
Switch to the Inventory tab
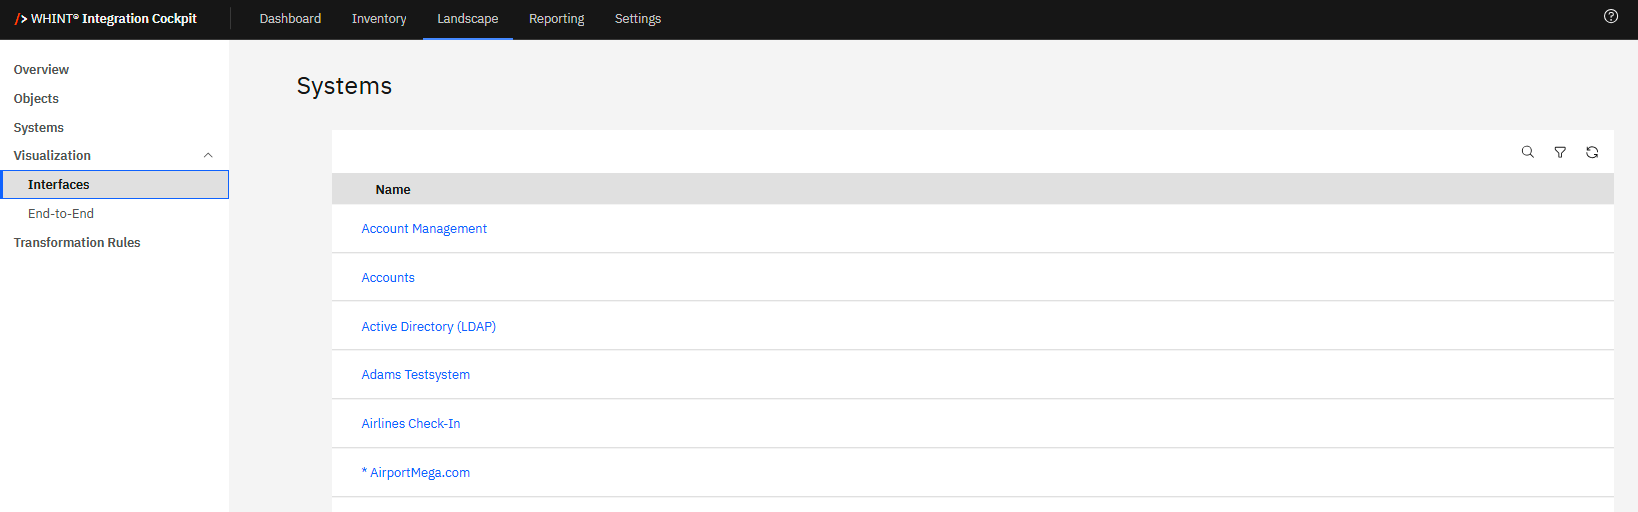[x=379, y=19]
